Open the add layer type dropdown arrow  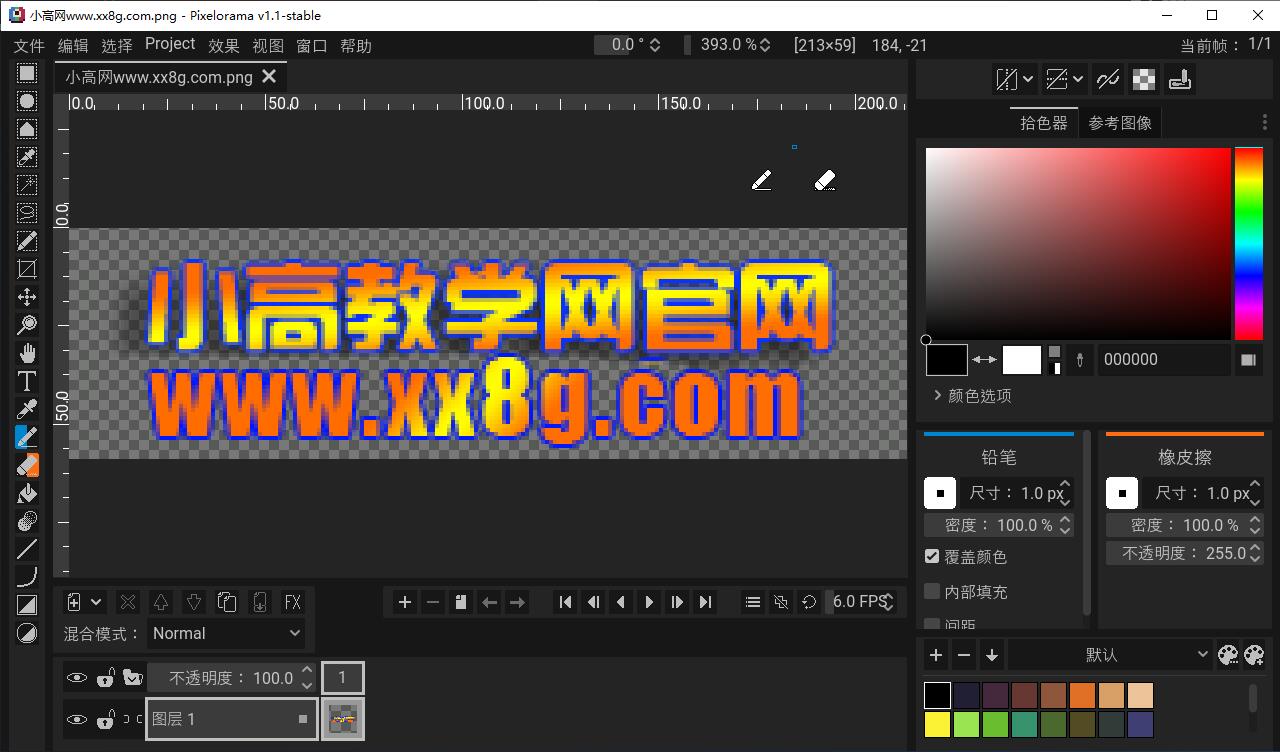pos(97,602)
